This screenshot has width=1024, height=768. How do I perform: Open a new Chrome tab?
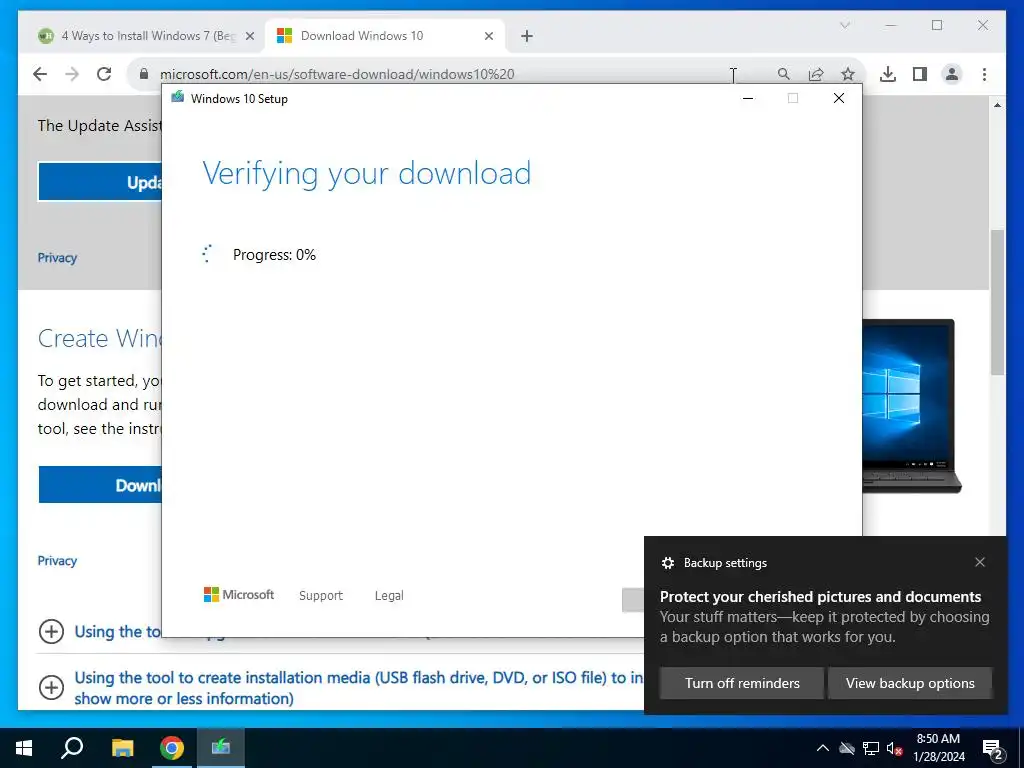point(527,36)
